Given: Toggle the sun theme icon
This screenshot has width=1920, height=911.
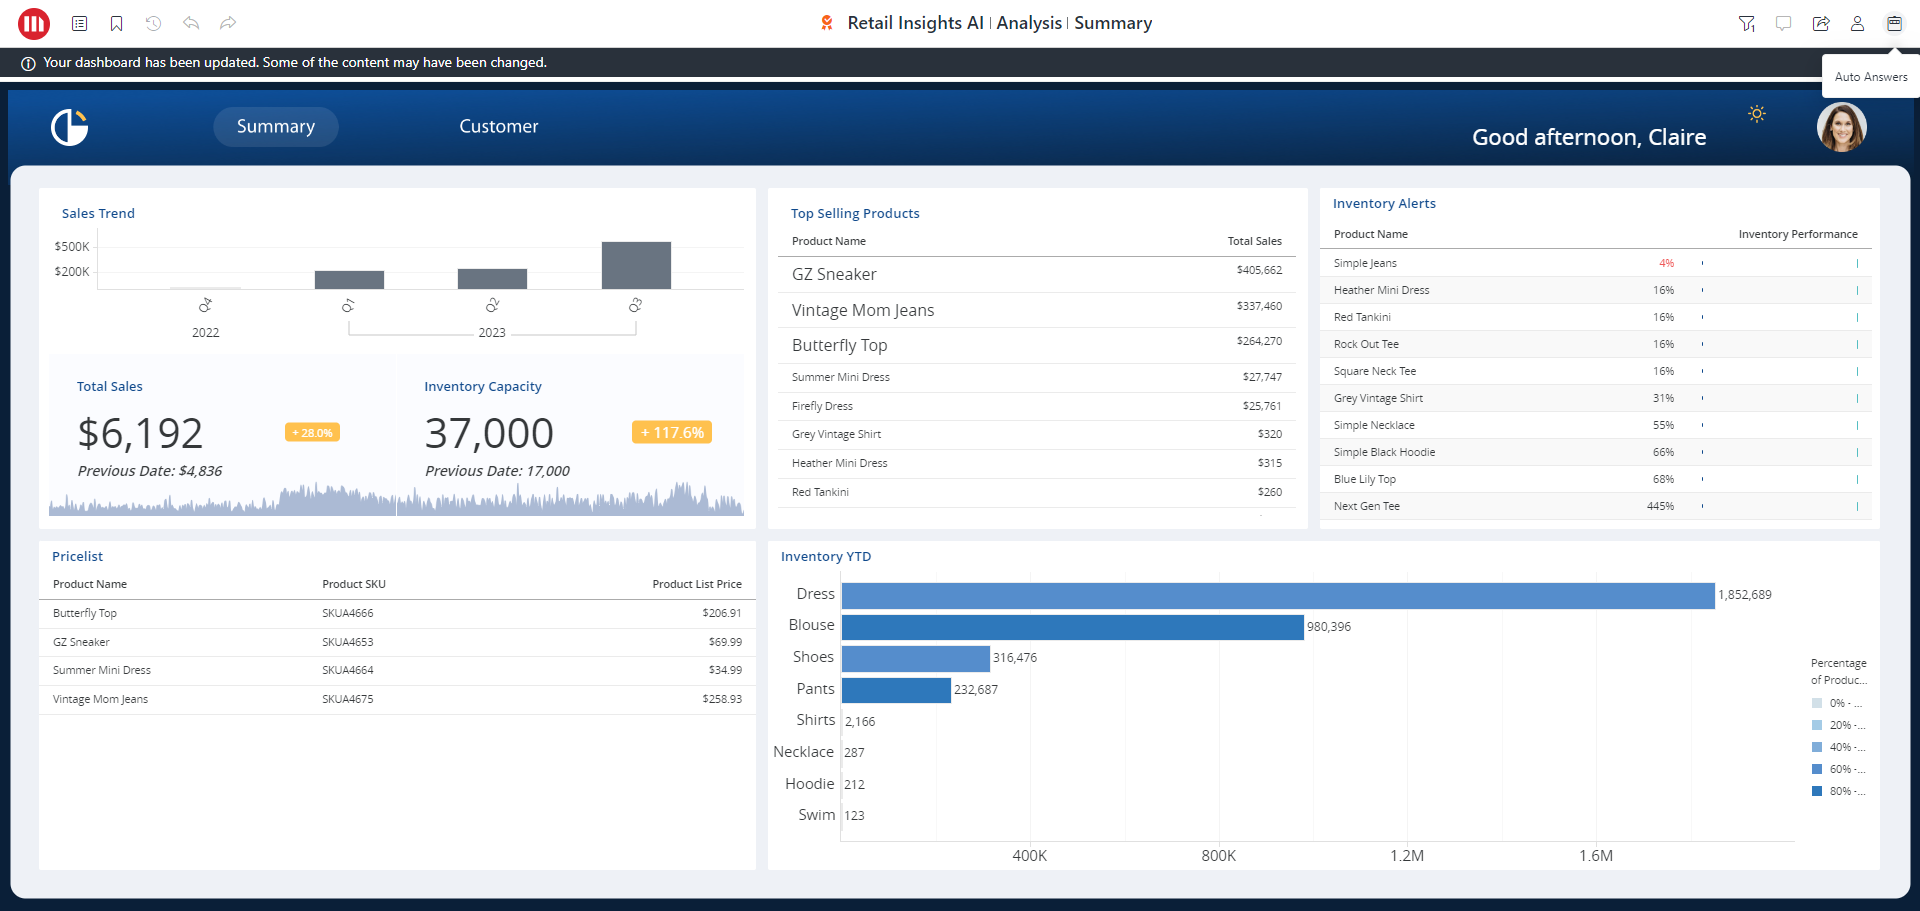Looking at the screenshot, I should click(1757, 114).
